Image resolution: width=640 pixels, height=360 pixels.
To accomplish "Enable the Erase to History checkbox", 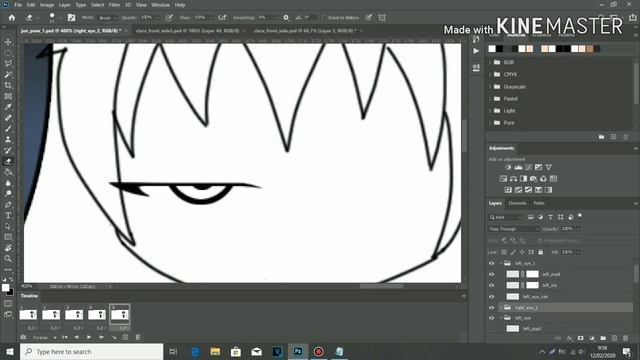I will tap(325, 18).
